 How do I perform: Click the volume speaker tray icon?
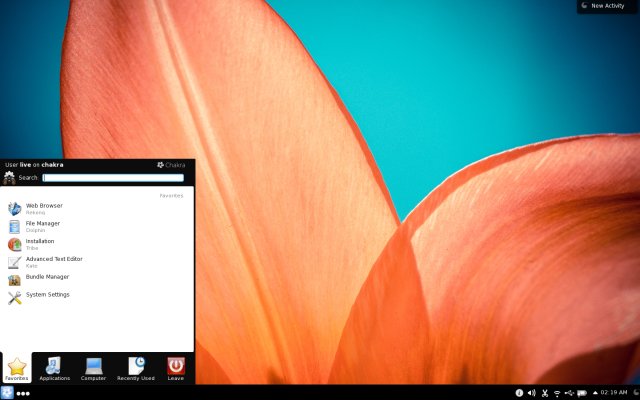pyautogui.click(x=531, y=393)
